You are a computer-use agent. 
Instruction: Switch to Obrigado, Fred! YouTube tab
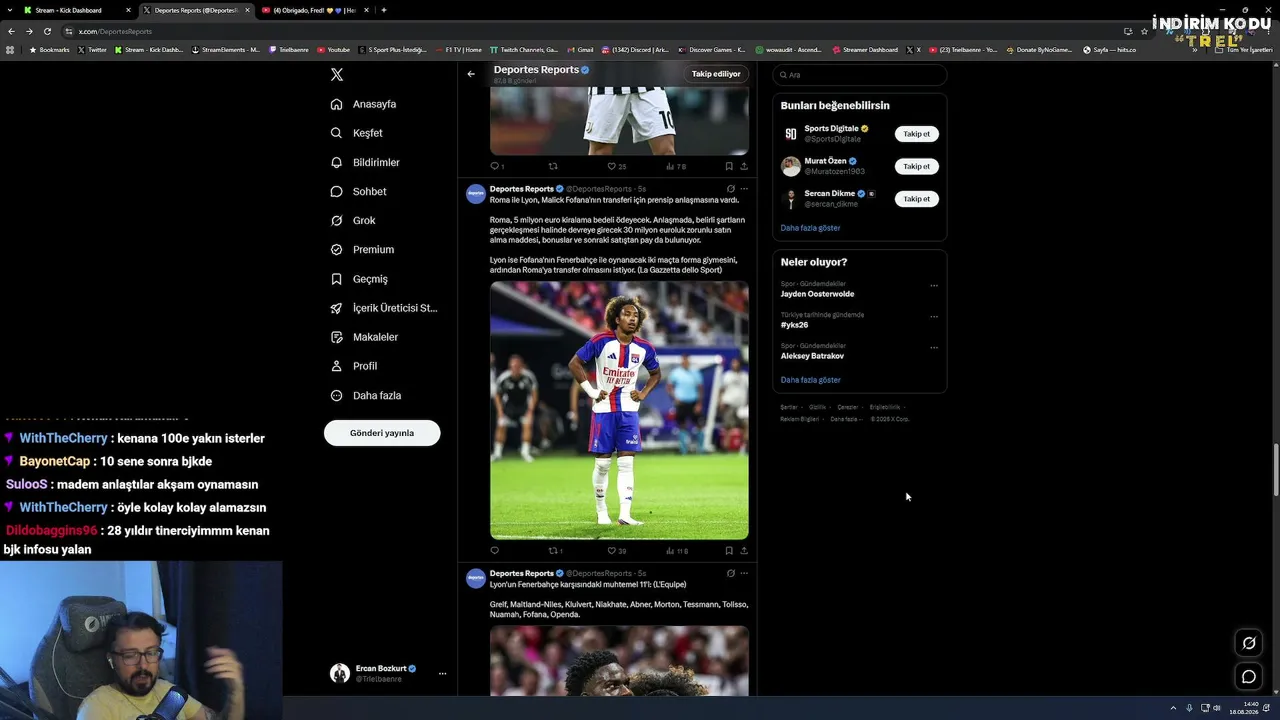pos(314,10)
